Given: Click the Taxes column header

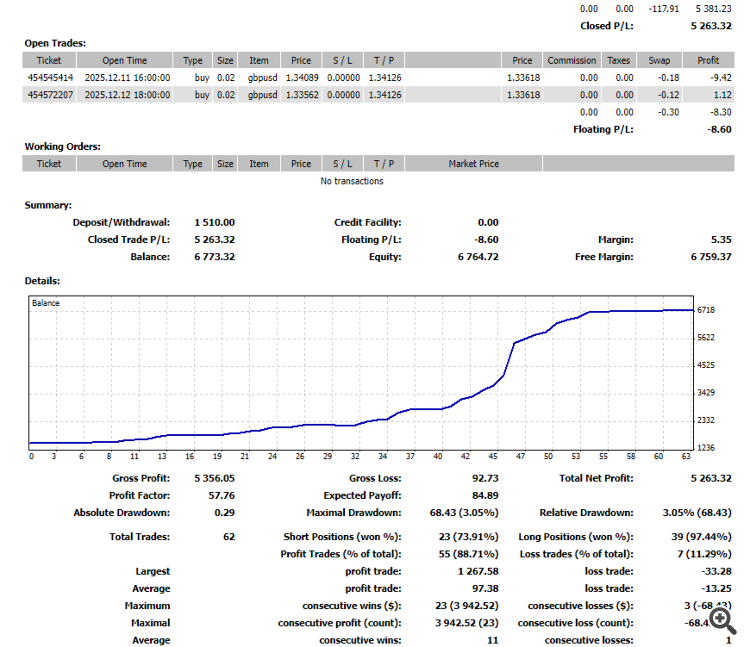Looking at the screenshot, I should [618, 60].
